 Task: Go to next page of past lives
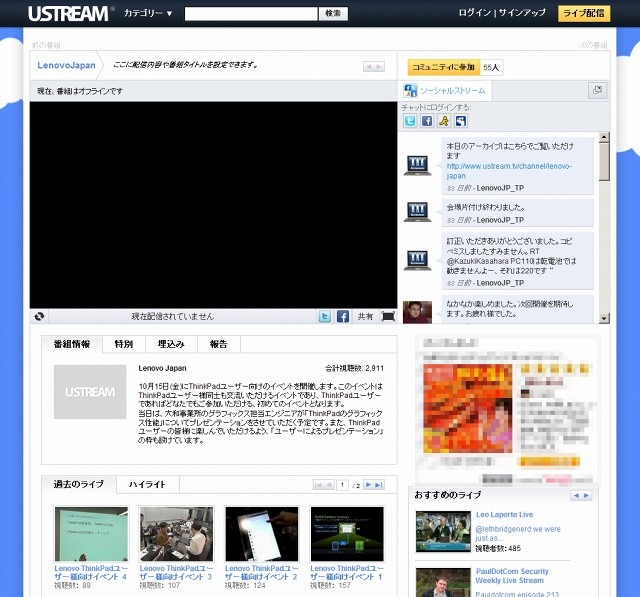coord(368,485)
